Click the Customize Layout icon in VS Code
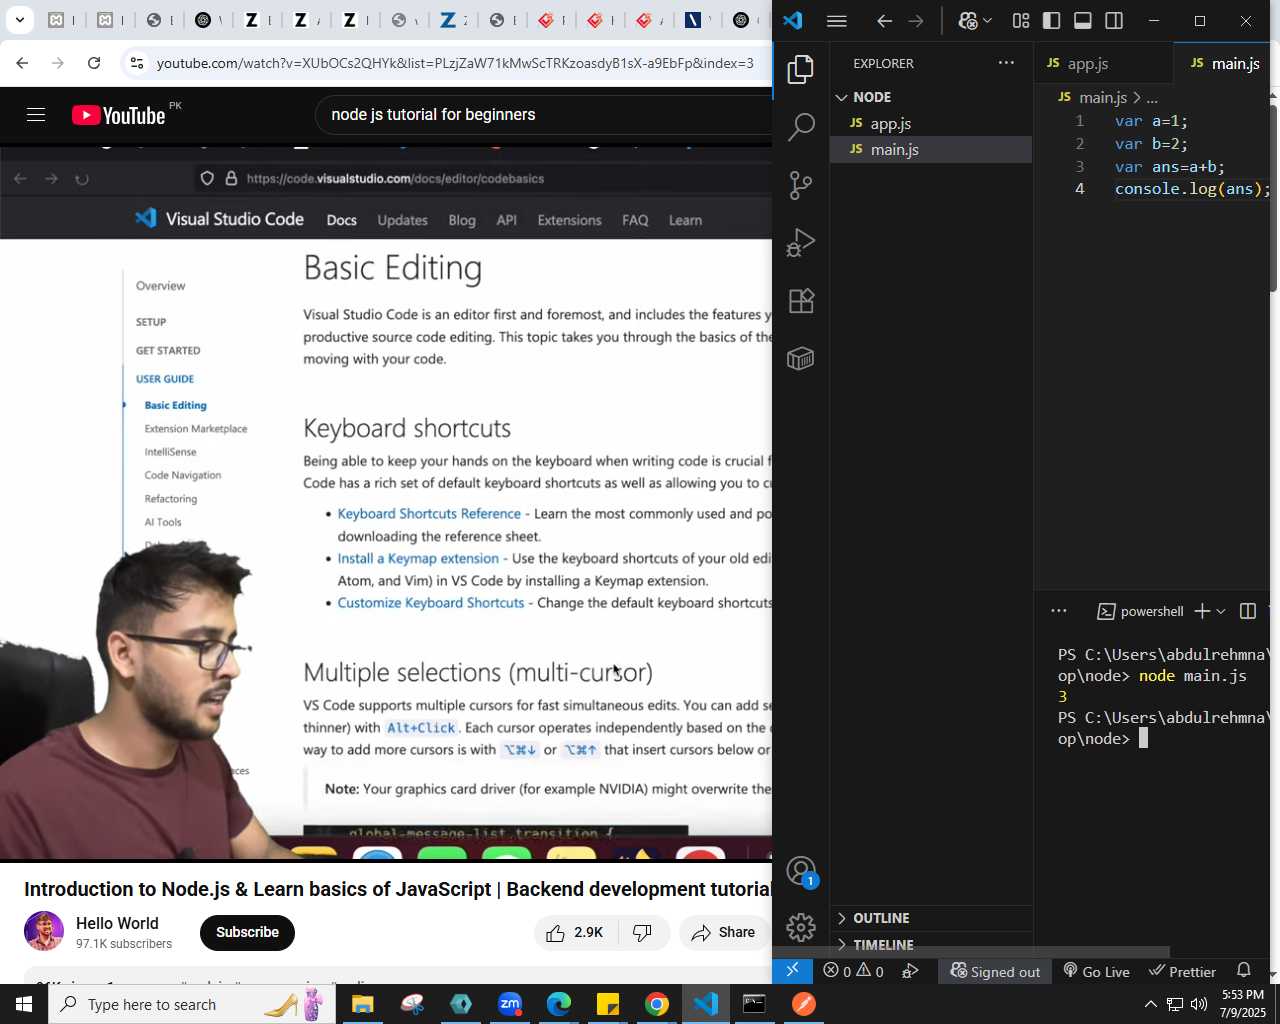1280x1024 pixels. (1021, 21)
